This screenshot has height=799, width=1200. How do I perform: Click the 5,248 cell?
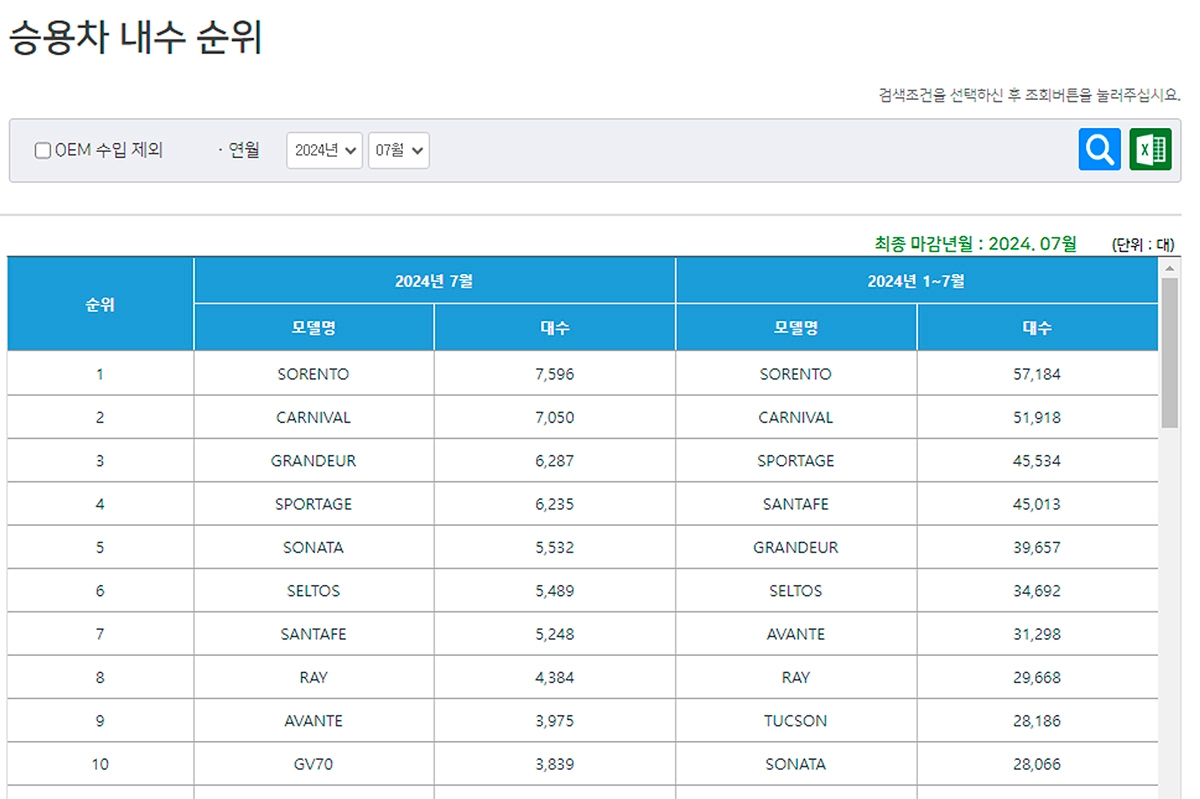555,634
